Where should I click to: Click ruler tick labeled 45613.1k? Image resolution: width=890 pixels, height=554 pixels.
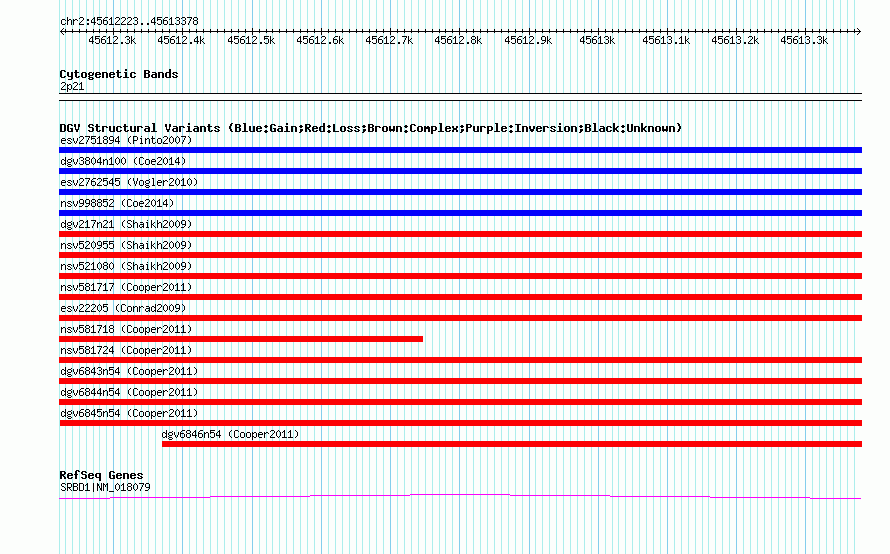(666, 40)
